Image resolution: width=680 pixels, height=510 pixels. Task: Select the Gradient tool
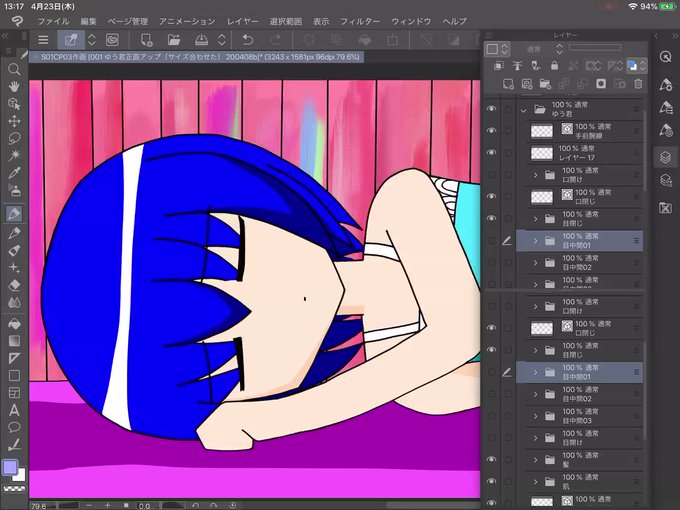[14, 341]
